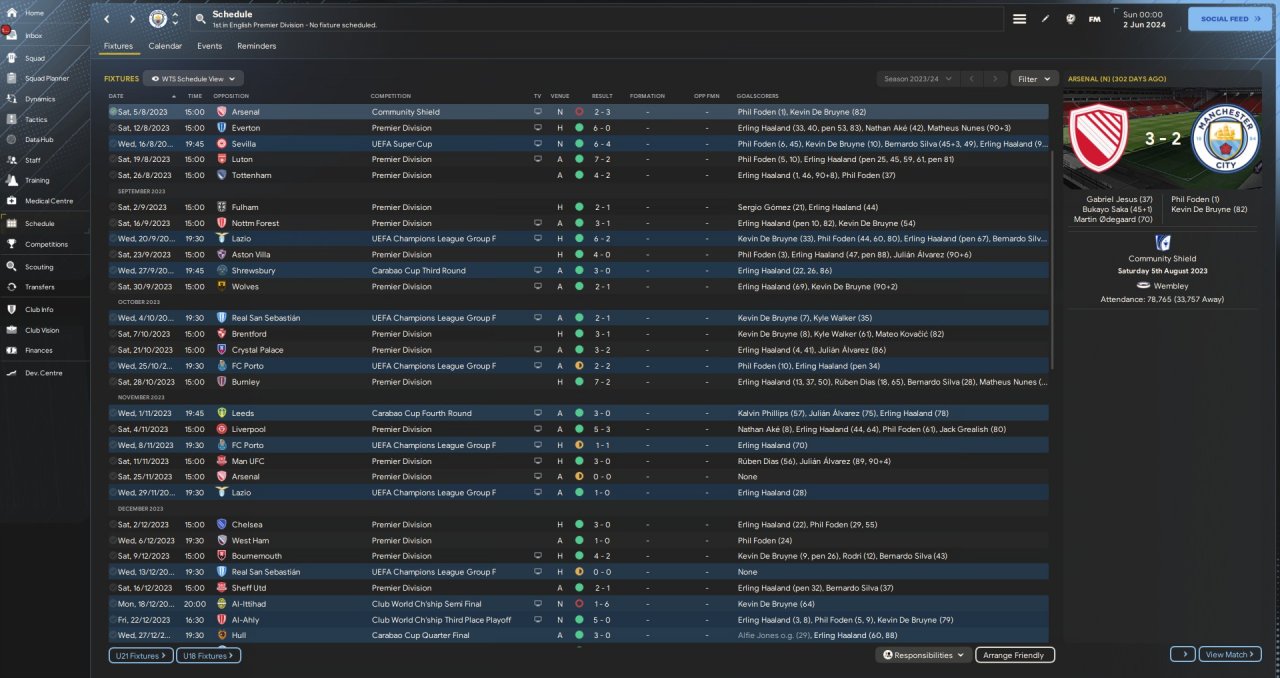Viewport: 1280px width, 678px height.
Task: Tick the circle beside the Fulham fixture
Action: pos(113,207)
